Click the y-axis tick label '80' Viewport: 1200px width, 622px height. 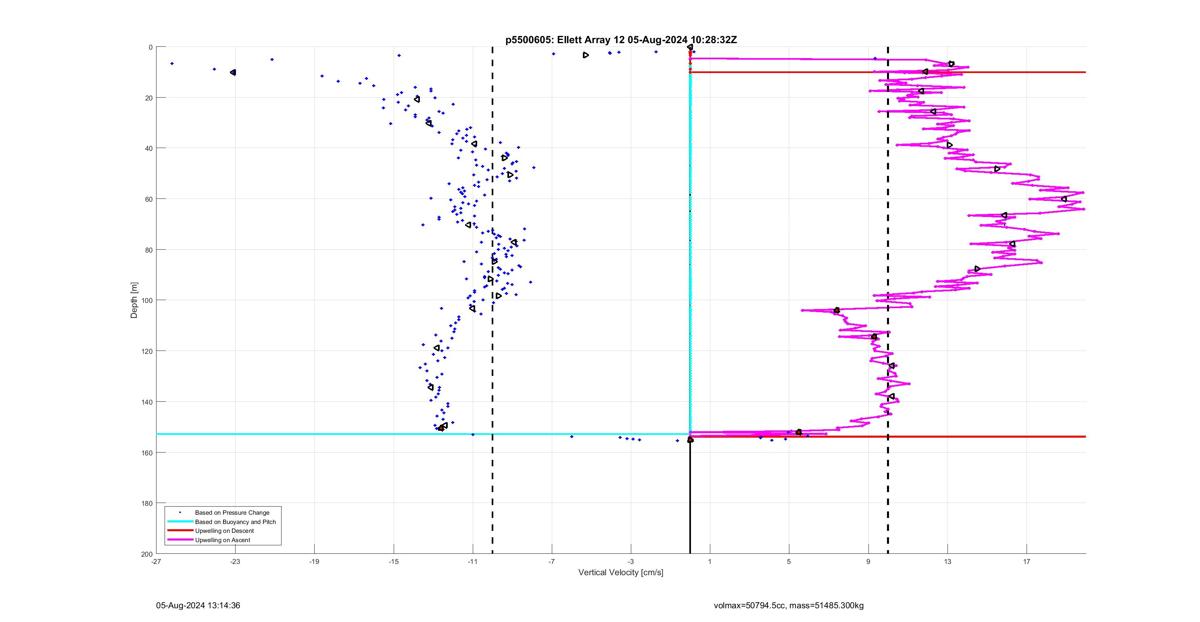click(x=148, y=250)
